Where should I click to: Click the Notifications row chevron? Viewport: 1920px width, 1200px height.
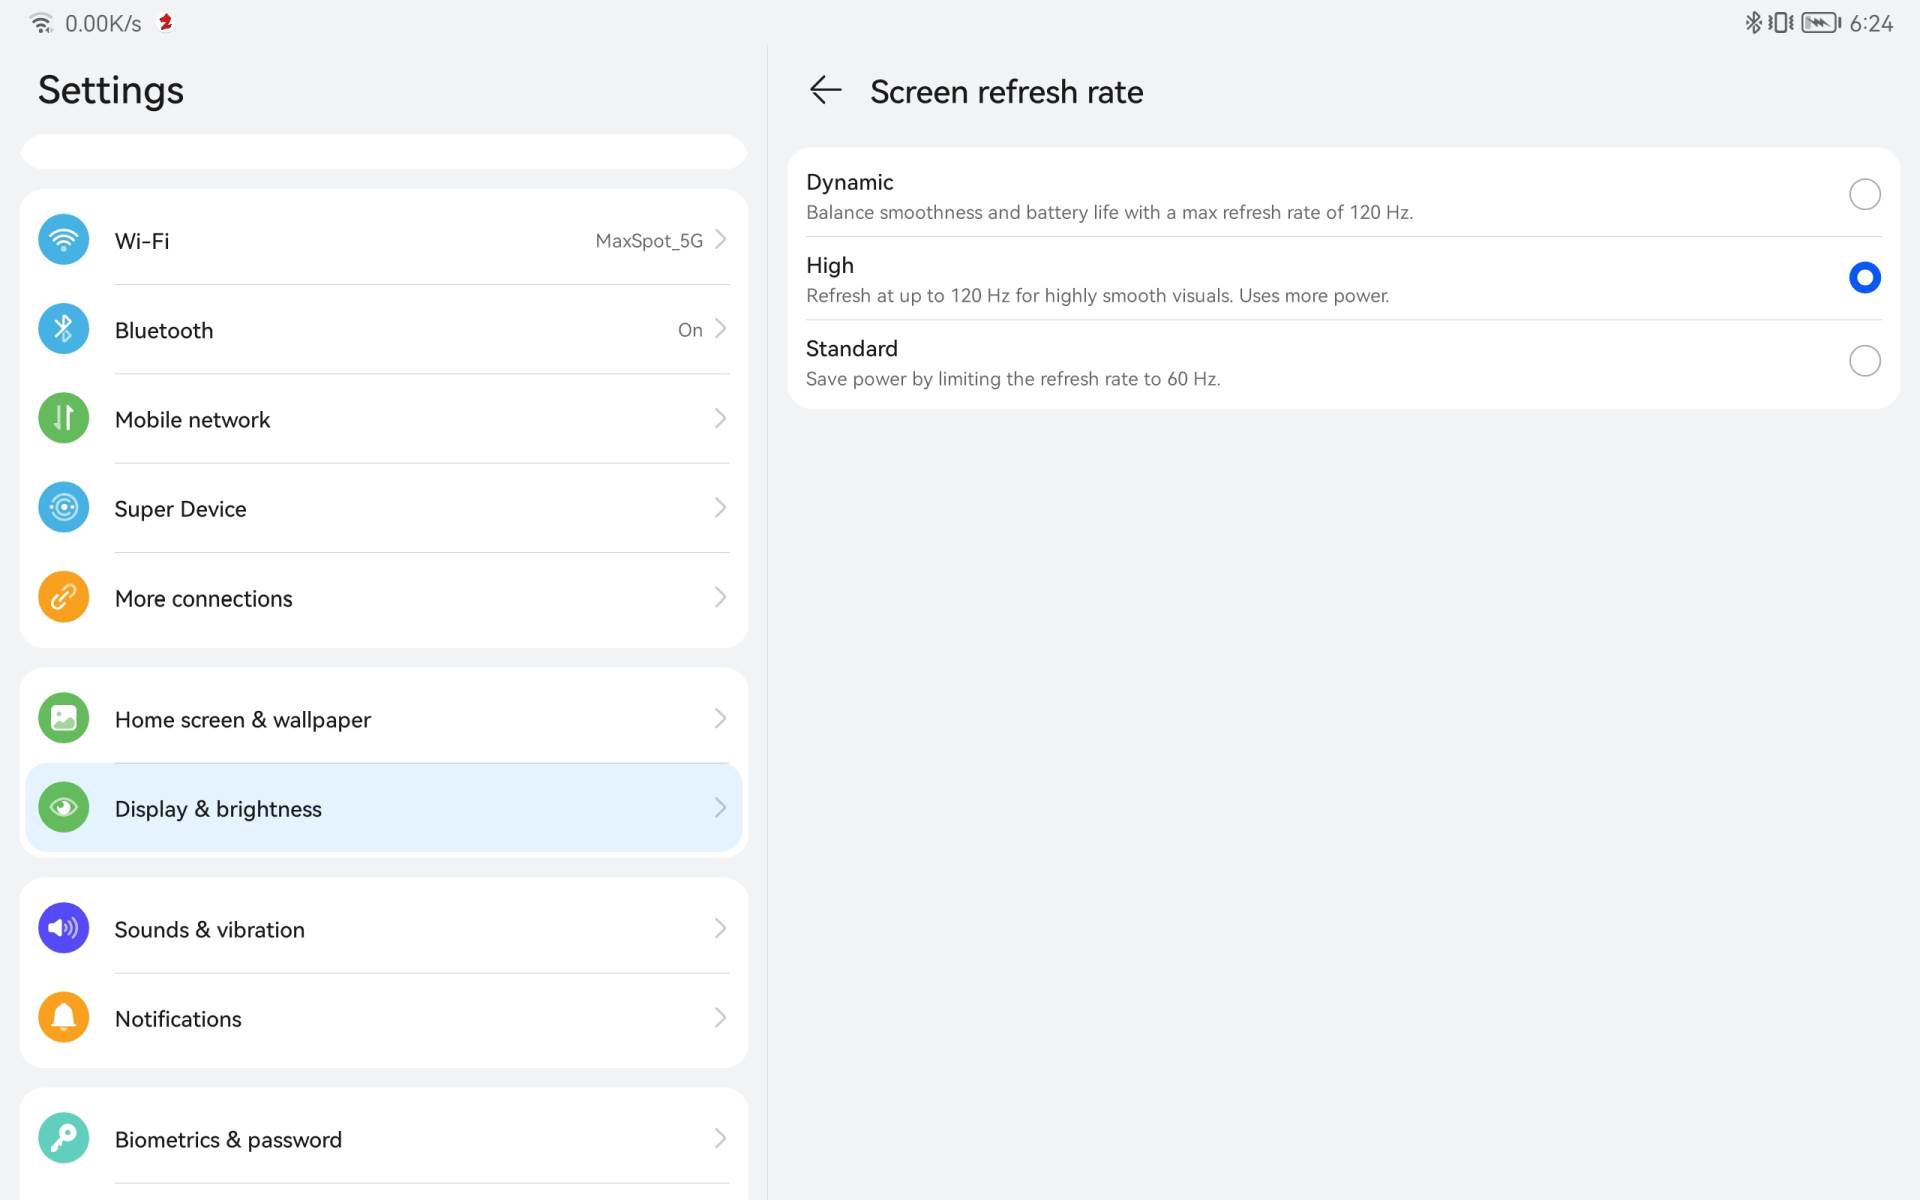720,1018
